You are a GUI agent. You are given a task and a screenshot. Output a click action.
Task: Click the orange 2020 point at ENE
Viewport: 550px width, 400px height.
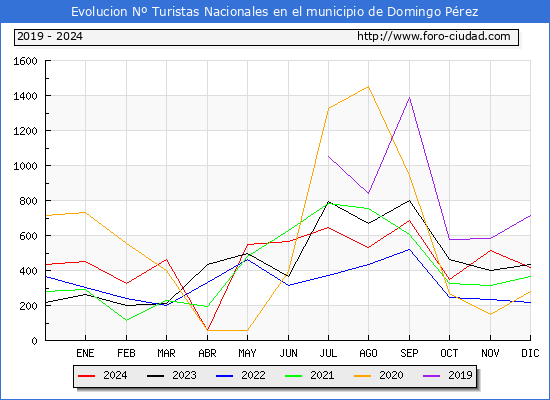tap(85, 212)
